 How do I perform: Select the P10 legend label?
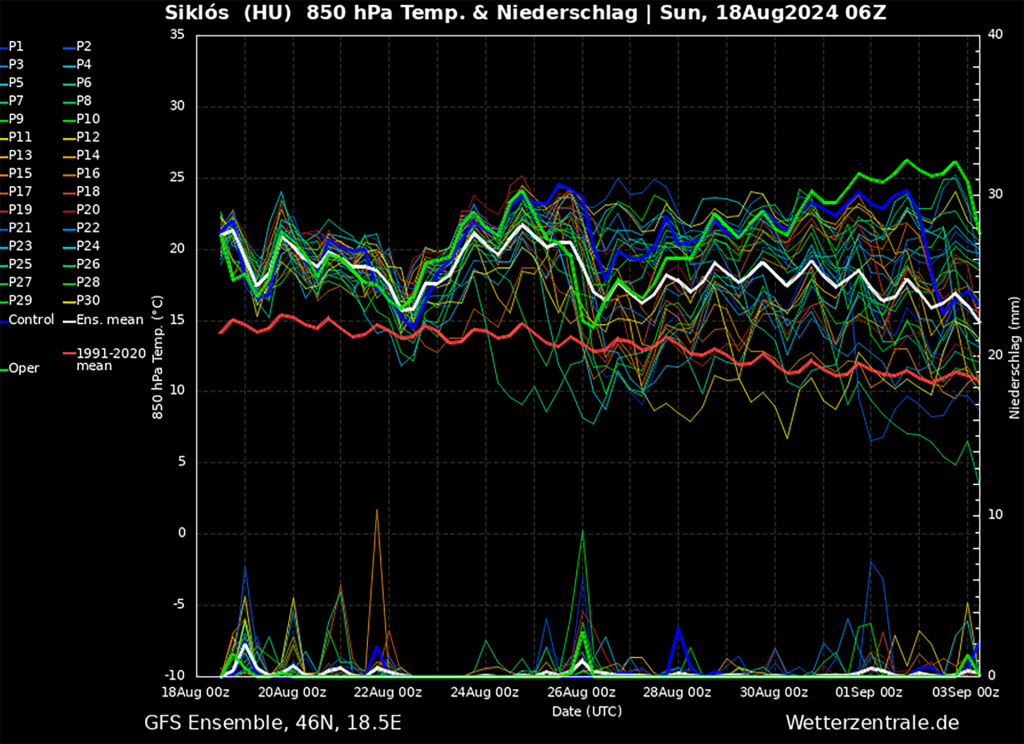(x=88, y=119)
